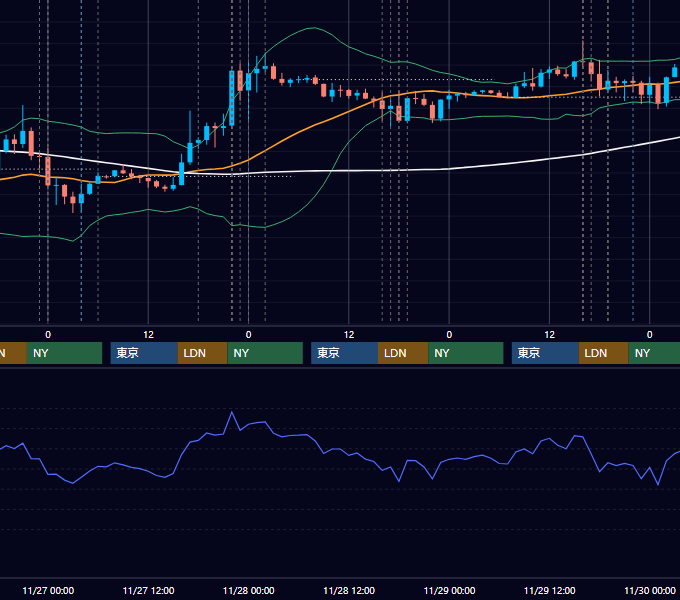Click the '11/28 00:00' date label
Viewport: 680px width, 600px height.
click(248, 590)
